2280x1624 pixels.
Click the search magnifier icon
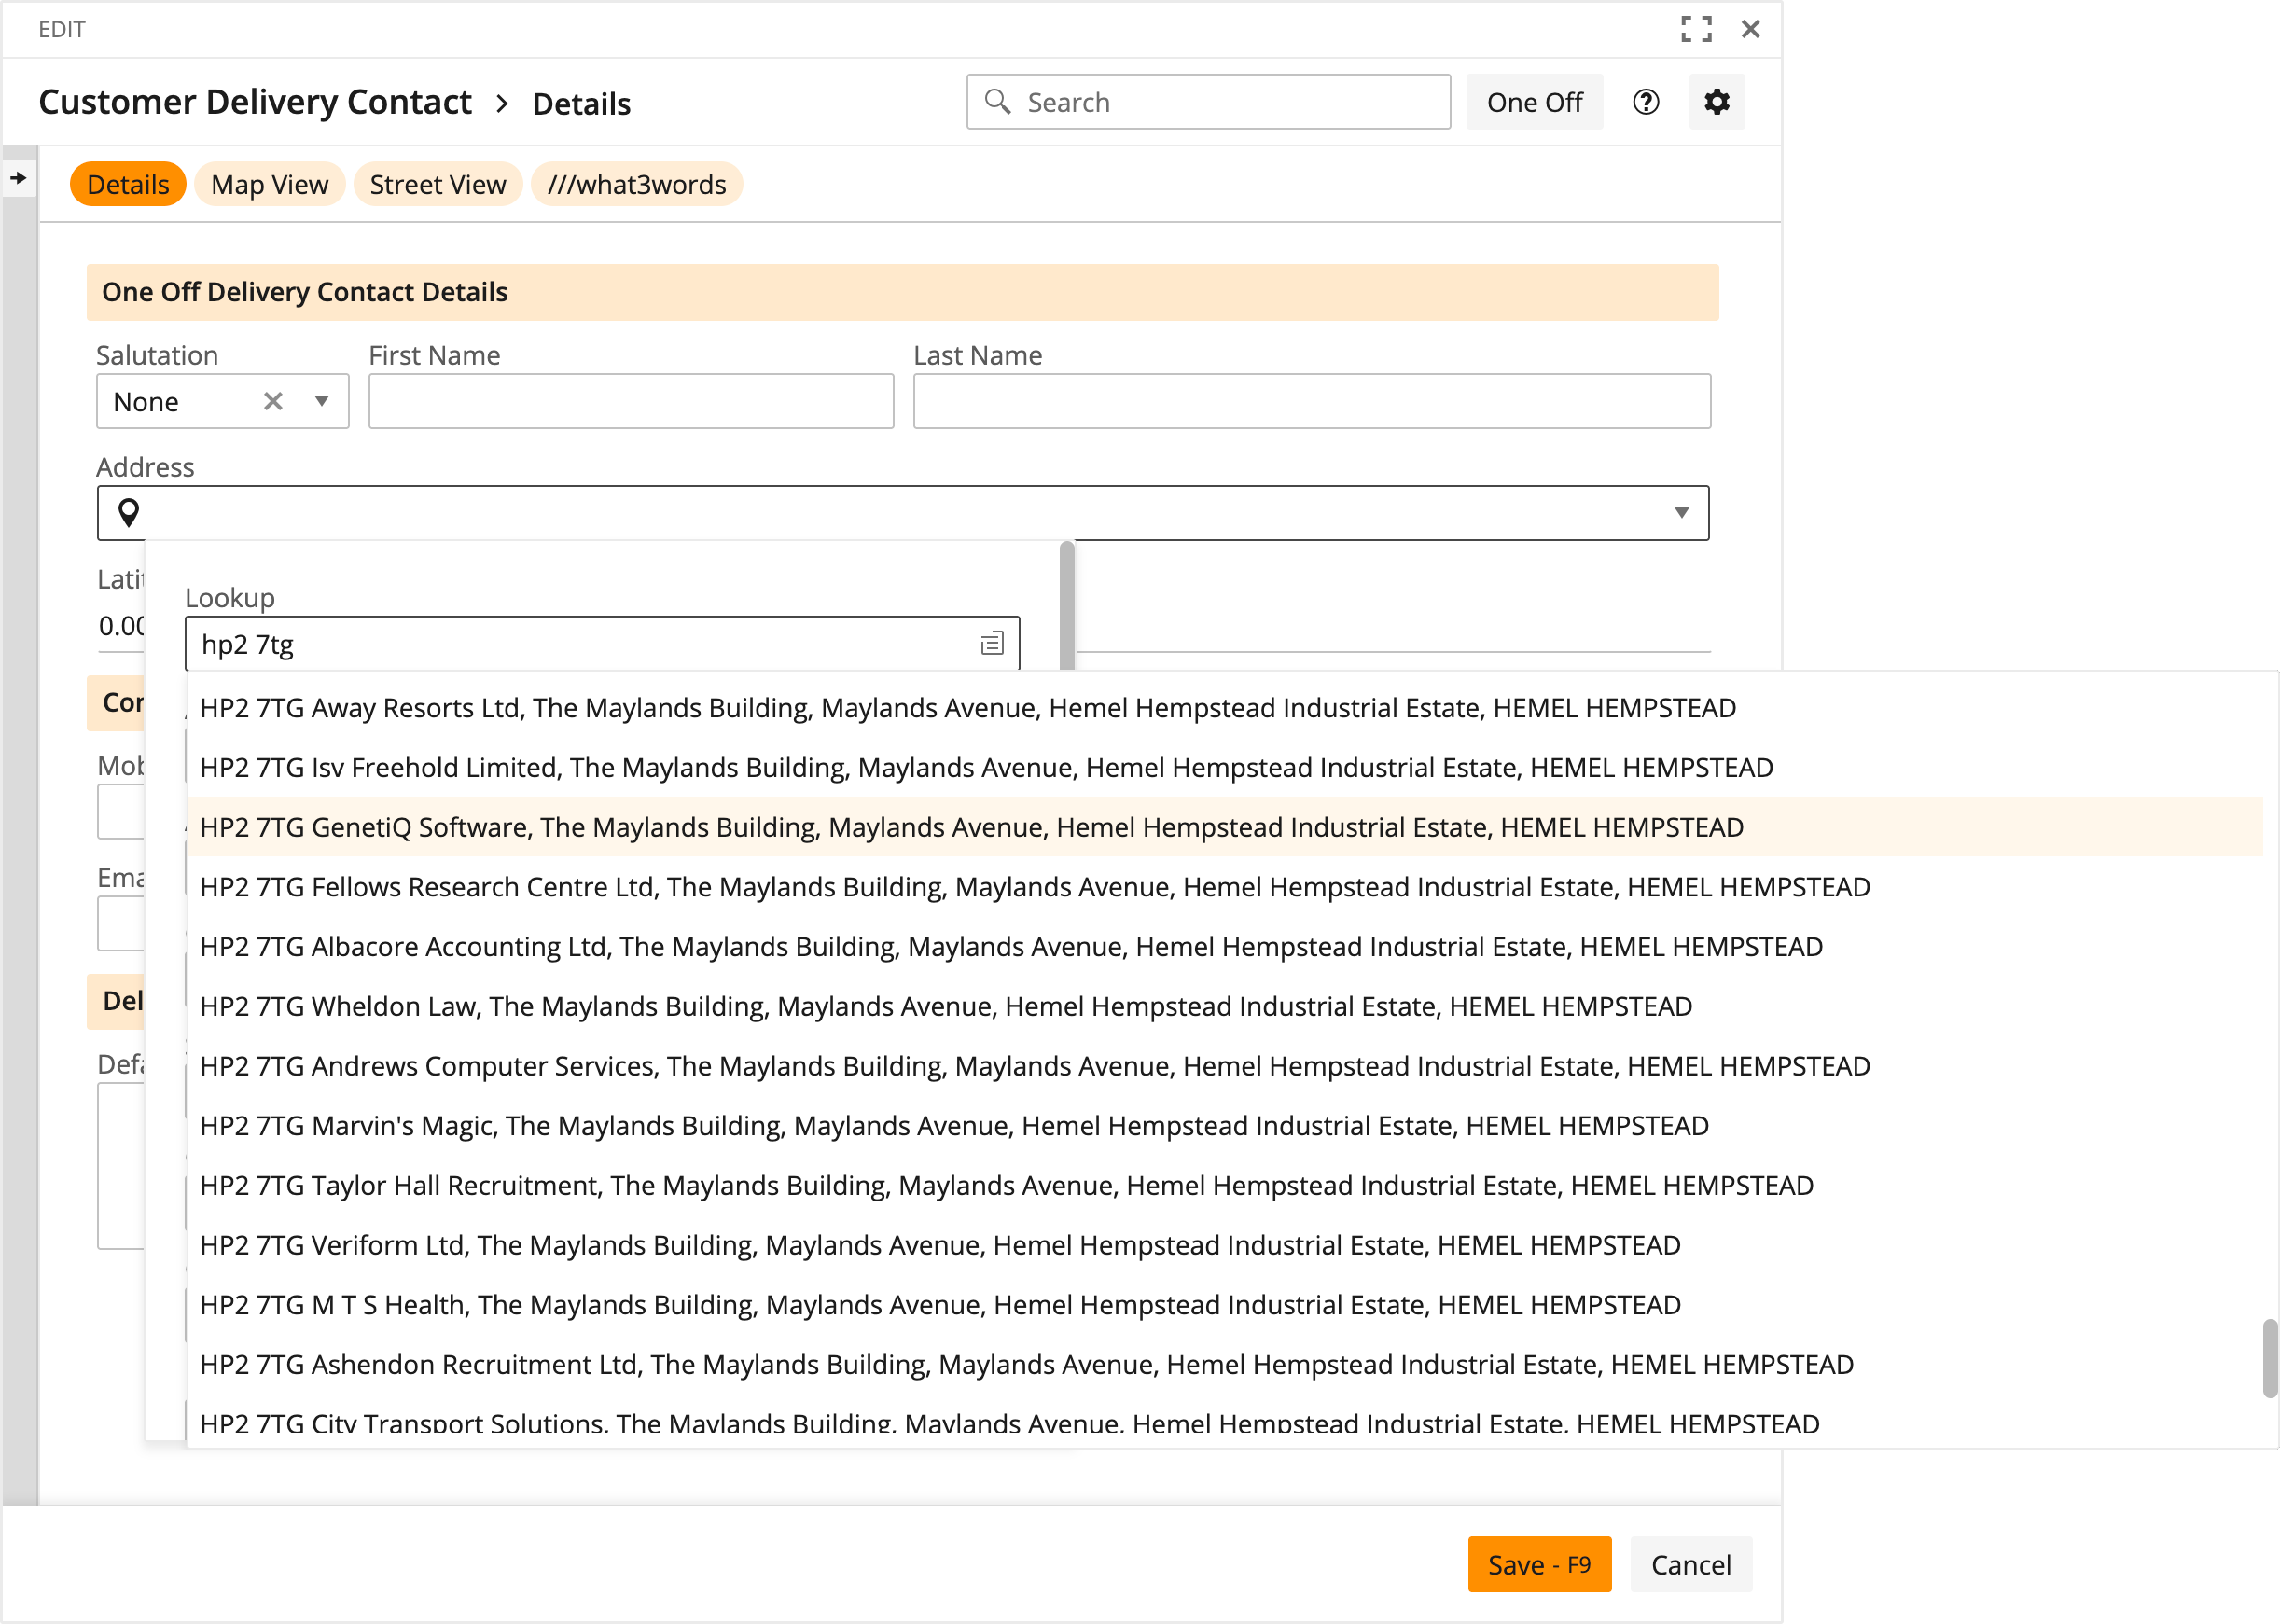pyautogui.click(x=997, y=102)
